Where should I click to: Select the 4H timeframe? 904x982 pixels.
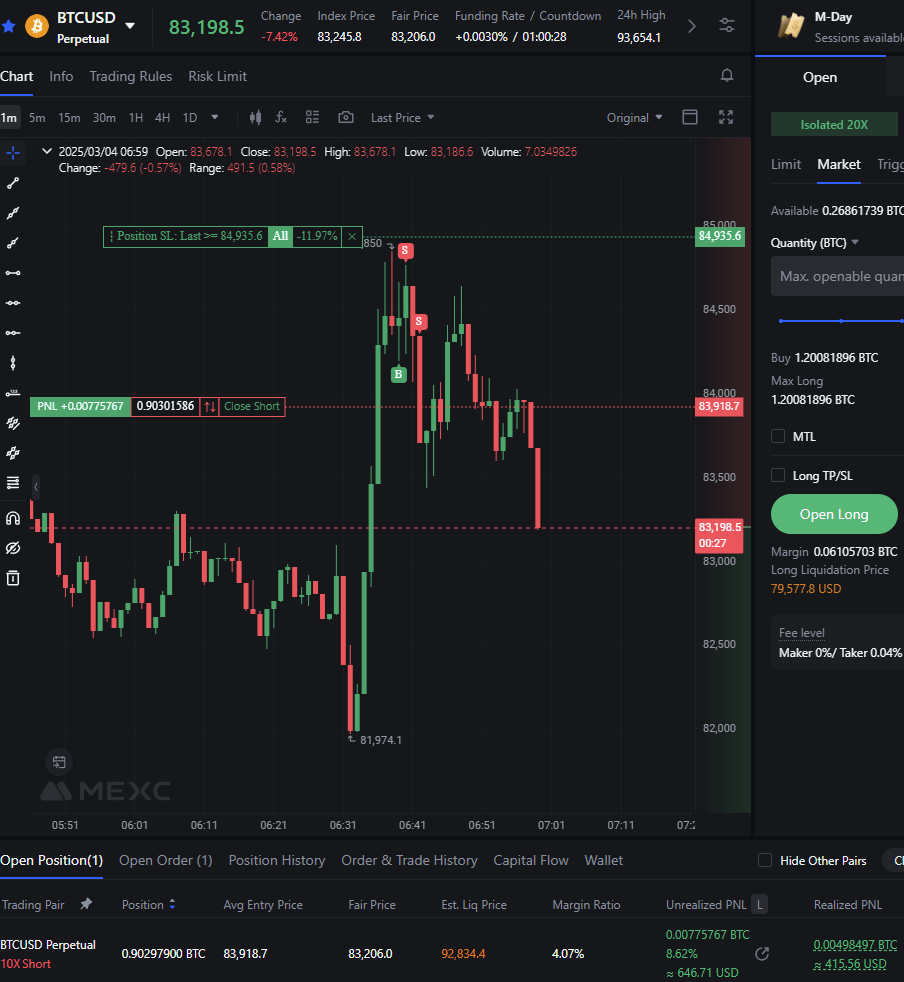pyautogui.click(x=162, y=118)
